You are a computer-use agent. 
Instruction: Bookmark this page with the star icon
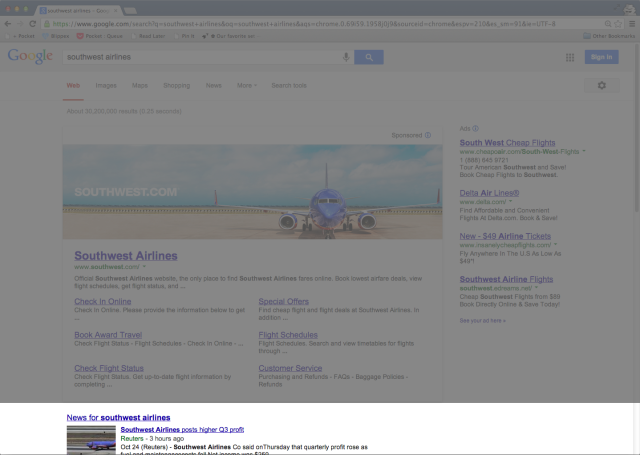618,24
